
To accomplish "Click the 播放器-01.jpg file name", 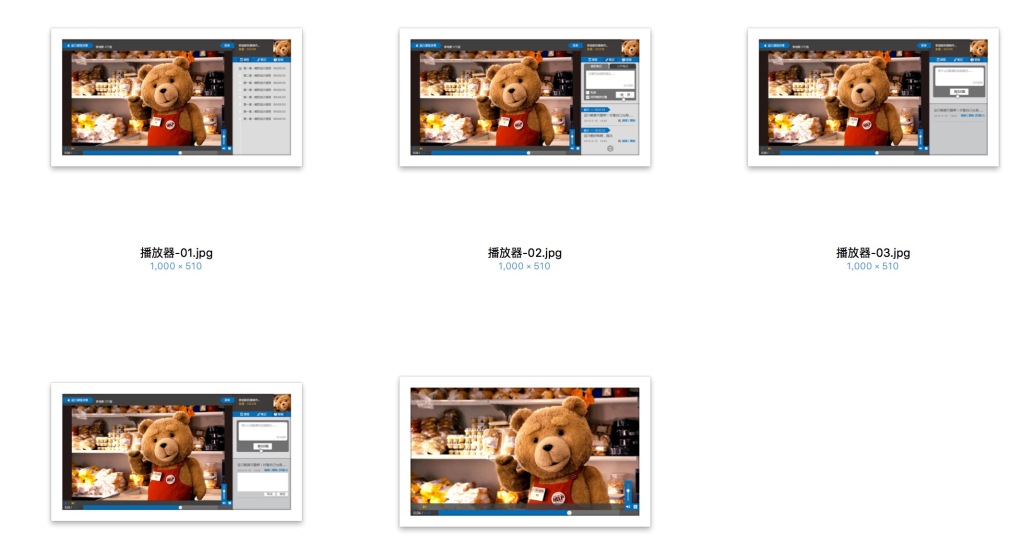I will point(176,253).
